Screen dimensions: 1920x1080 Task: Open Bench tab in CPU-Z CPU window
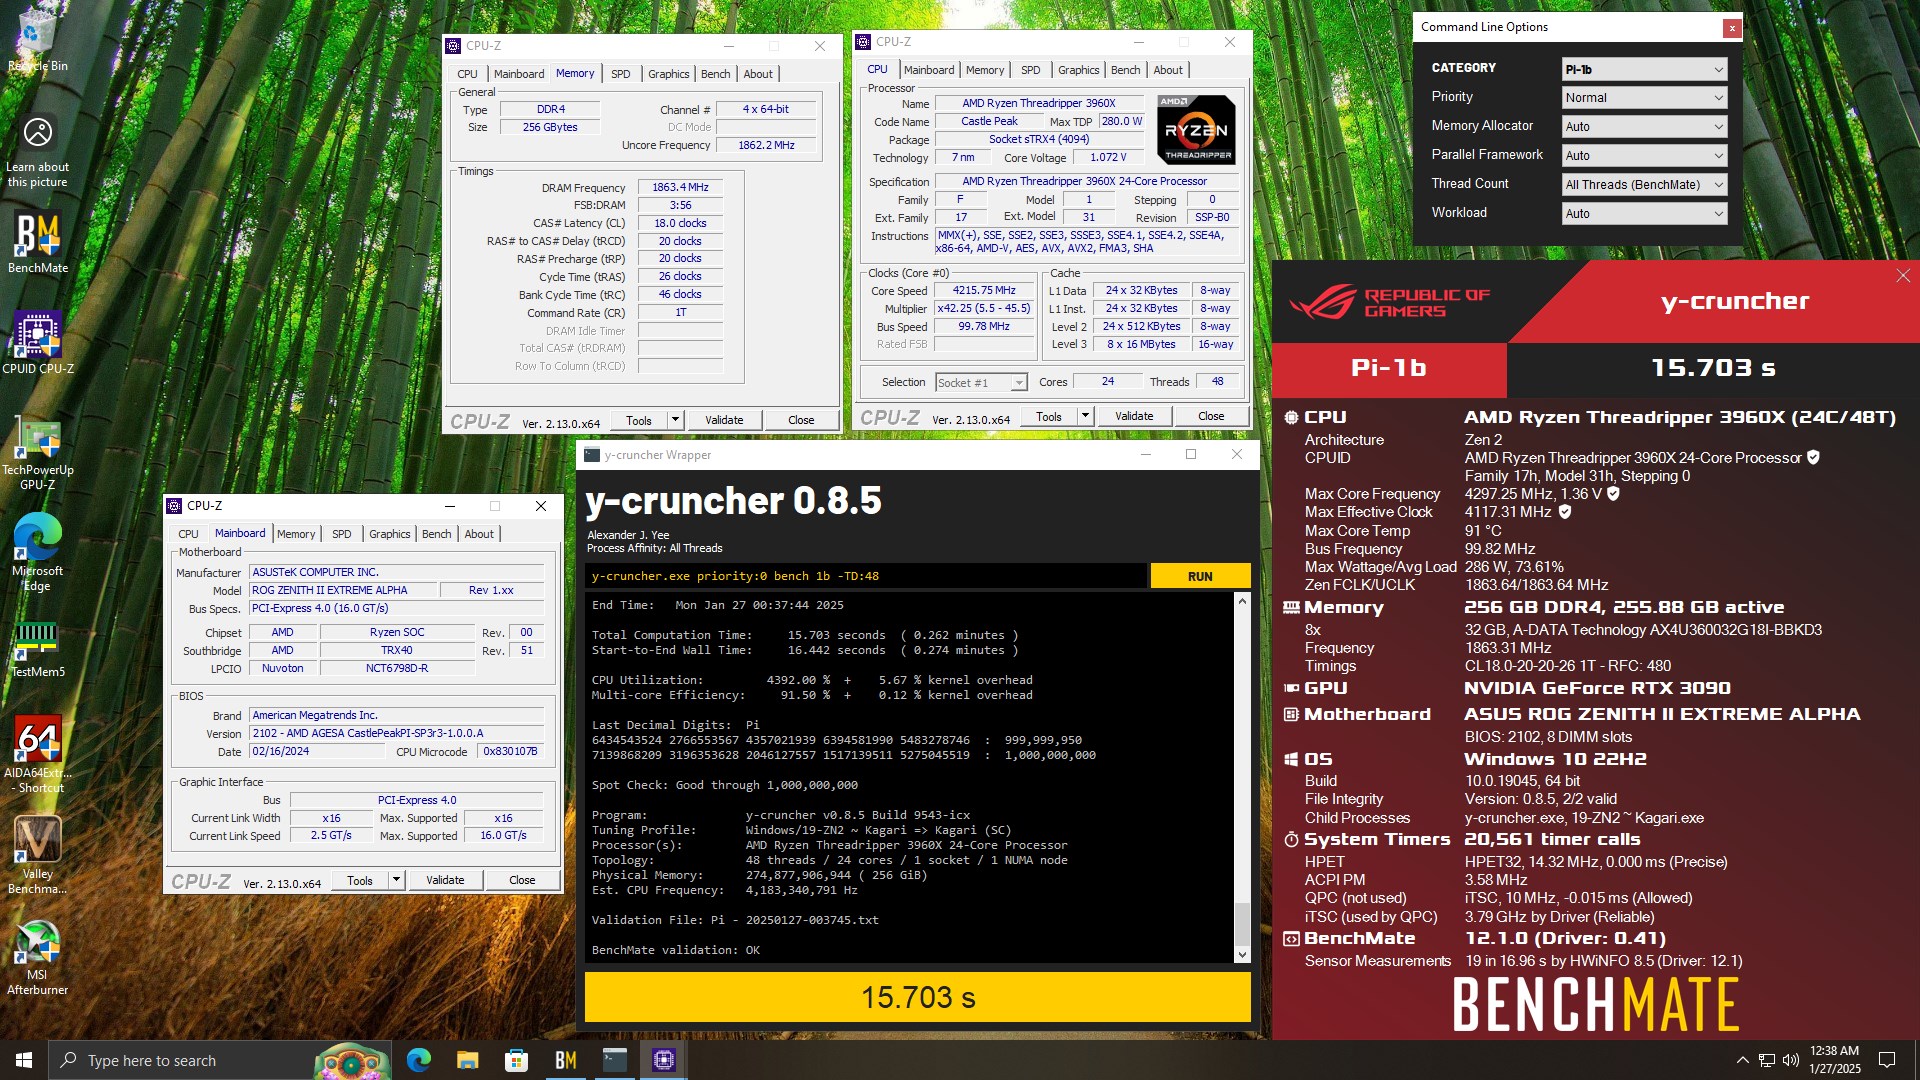coord(1126,70)
